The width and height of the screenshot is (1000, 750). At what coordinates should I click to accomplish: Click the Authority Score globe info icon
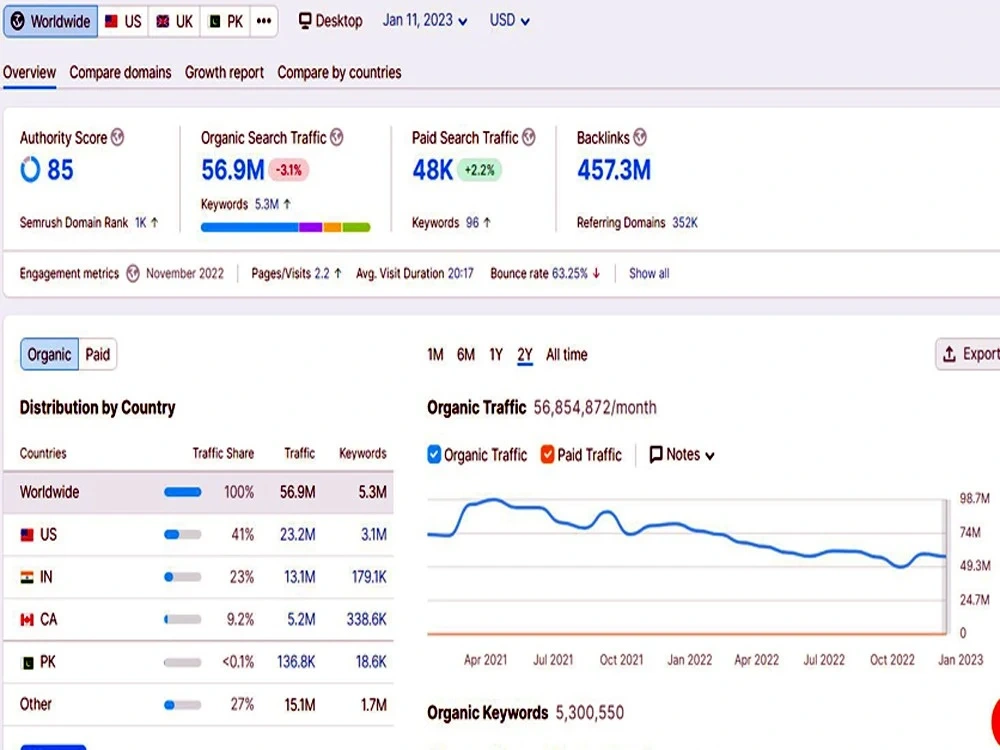(x=117, y=137)
